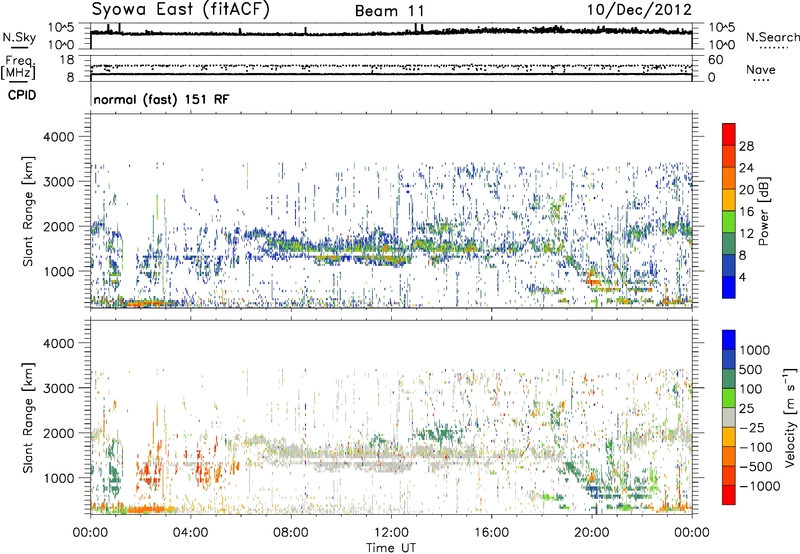The width and height of the screenshot is (800, 554).
Task: Click the sky noise trace panel
Action: [391, 36]
